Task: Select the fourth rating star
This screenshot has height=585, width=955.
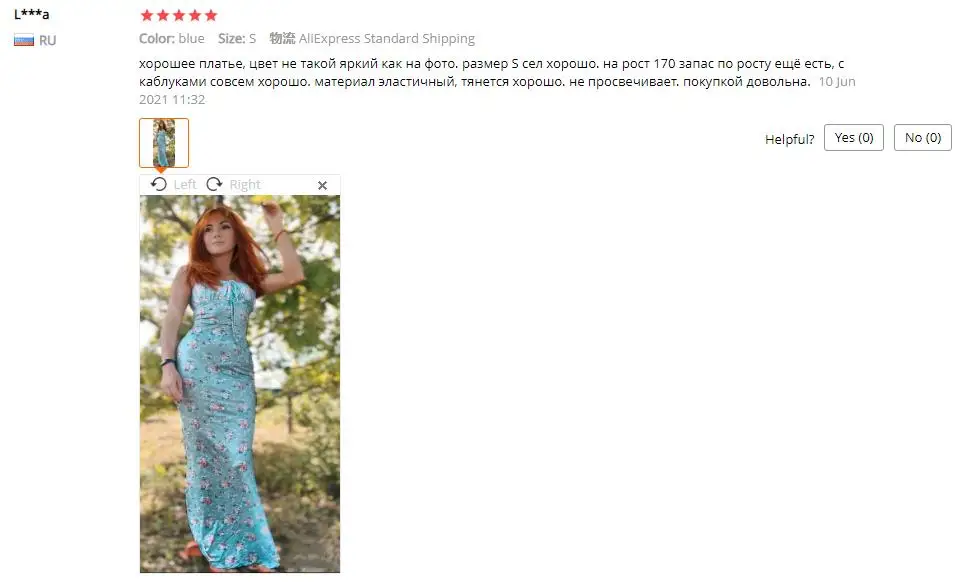Action: click(195, 15)
